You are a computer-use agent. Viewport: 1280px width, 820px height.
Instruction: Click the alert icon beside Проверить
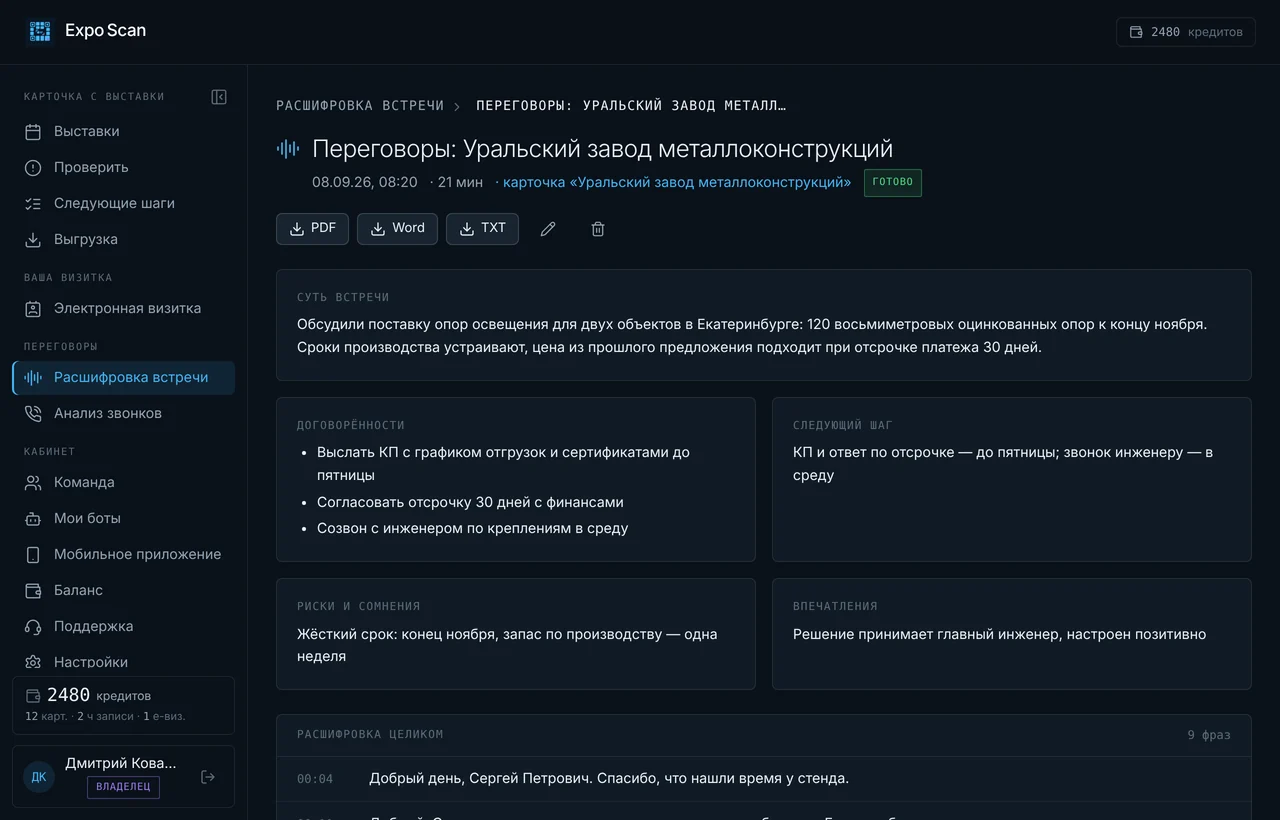tap(33, 168)
